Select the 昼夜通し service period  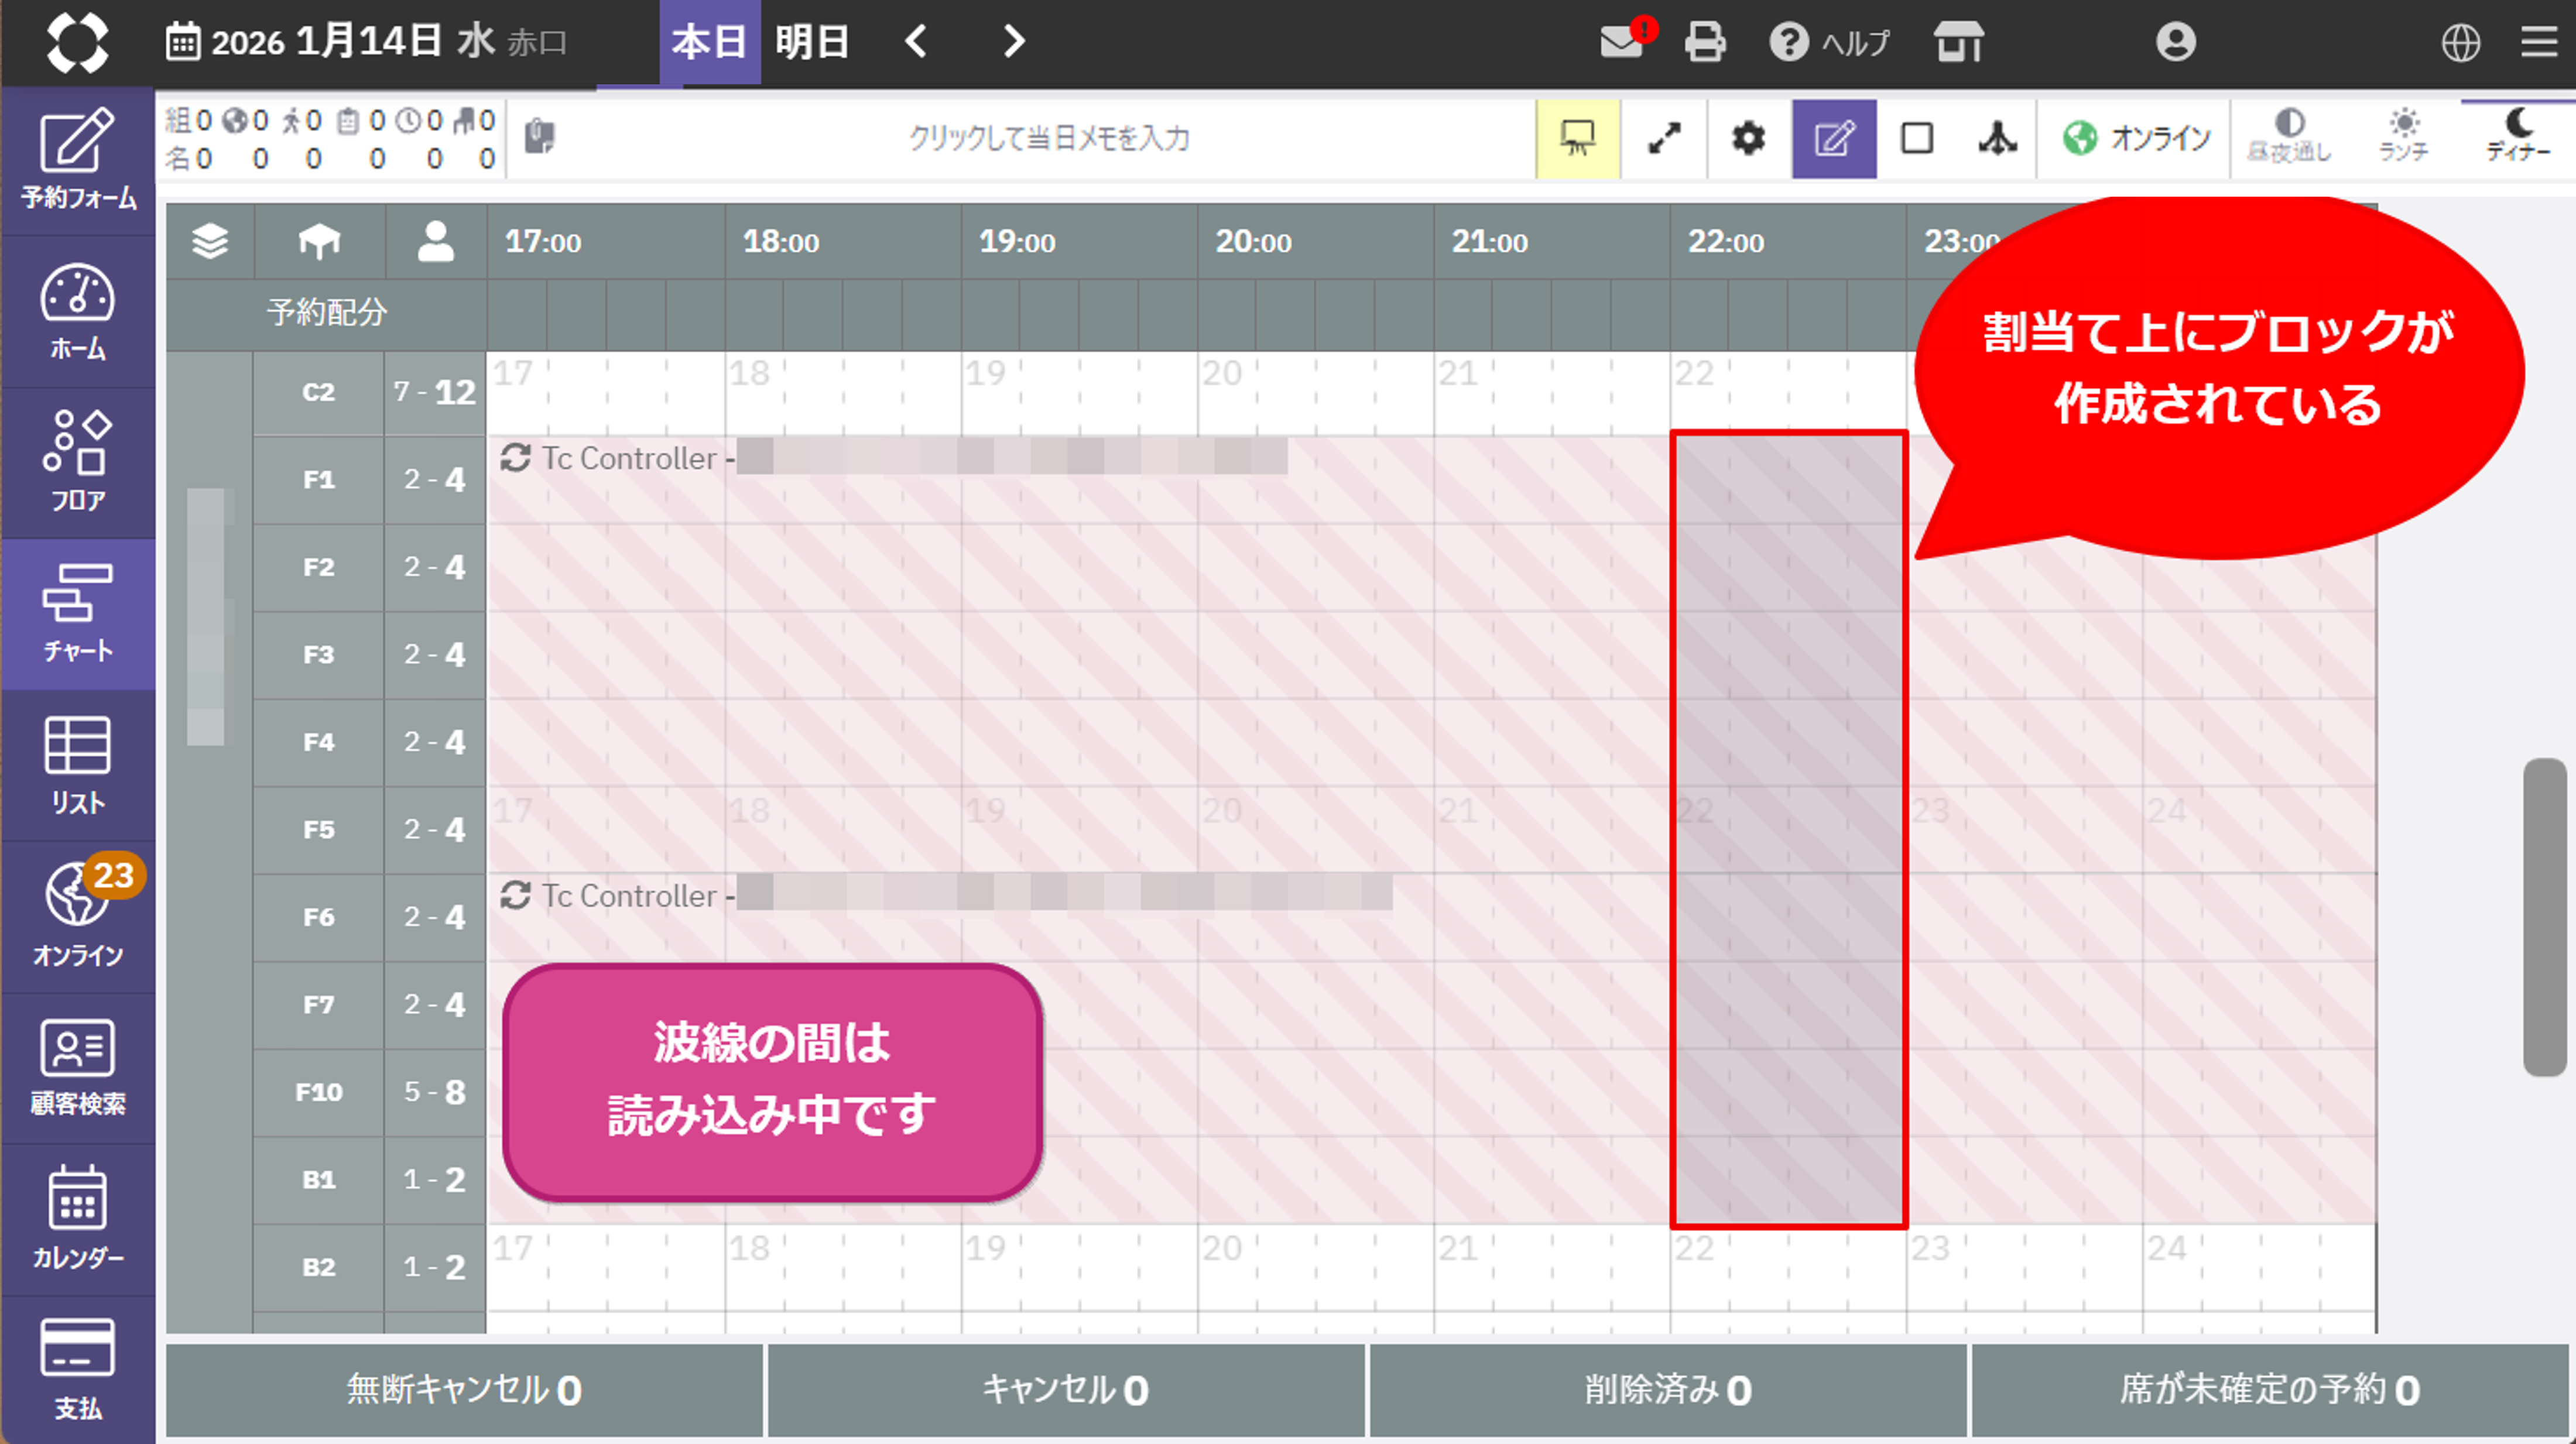click(x=2289, y=136)
